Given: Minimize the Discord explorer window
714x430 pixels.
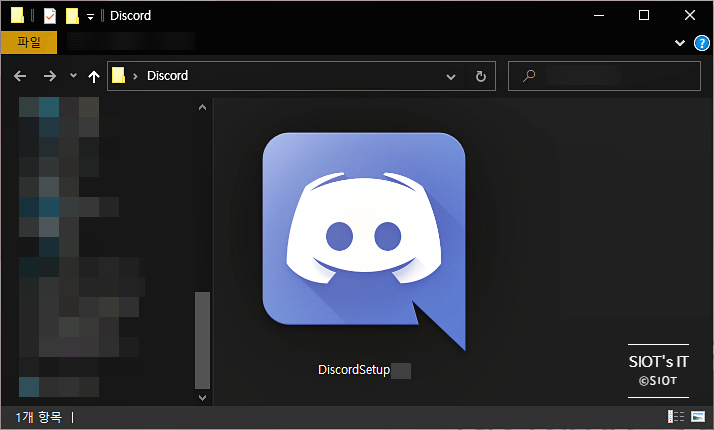Looking at the screenshot, I should pos(599,15).
